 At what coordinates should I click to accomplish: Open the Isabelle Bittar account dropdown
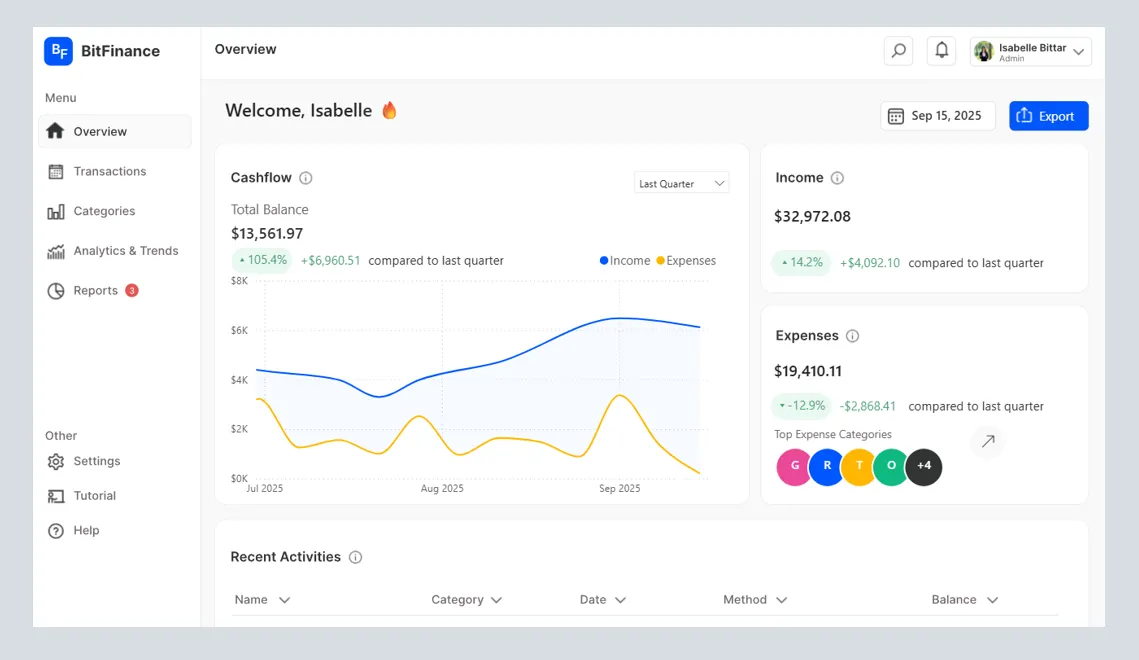(x=1030, y=51)
